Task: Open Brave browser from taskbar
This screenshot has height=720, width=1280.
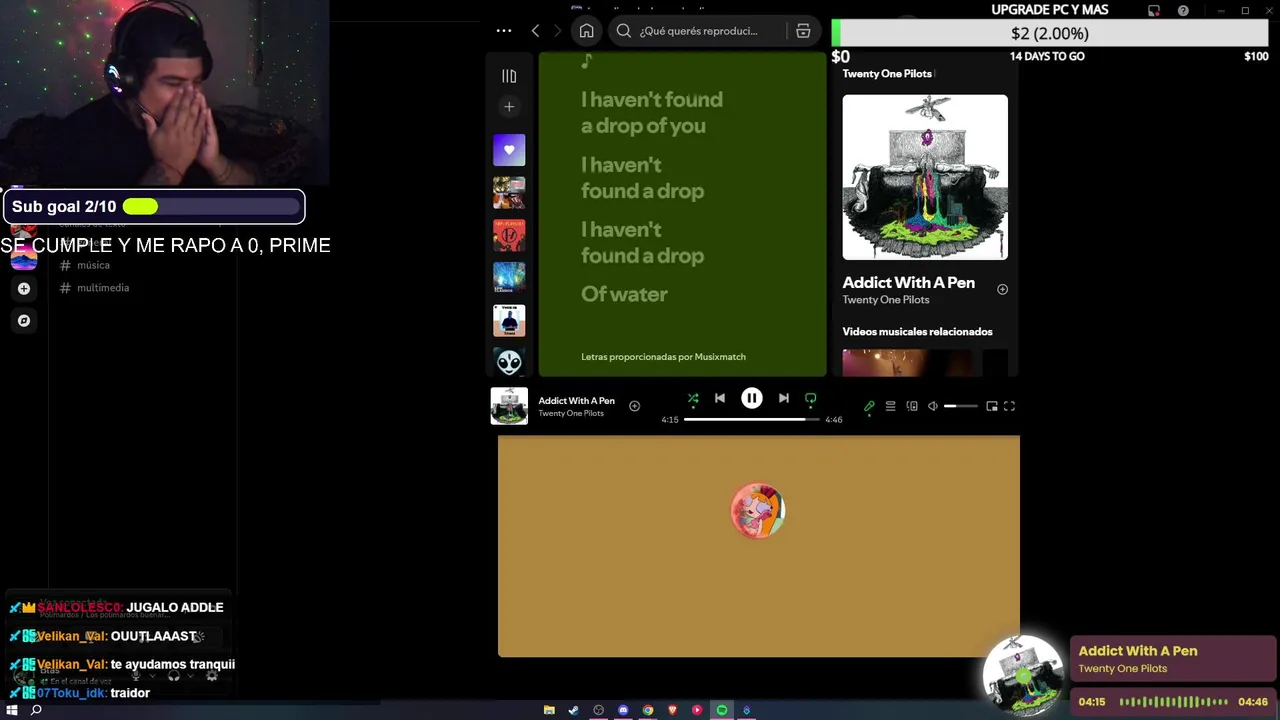Action: tap(672, 710)
